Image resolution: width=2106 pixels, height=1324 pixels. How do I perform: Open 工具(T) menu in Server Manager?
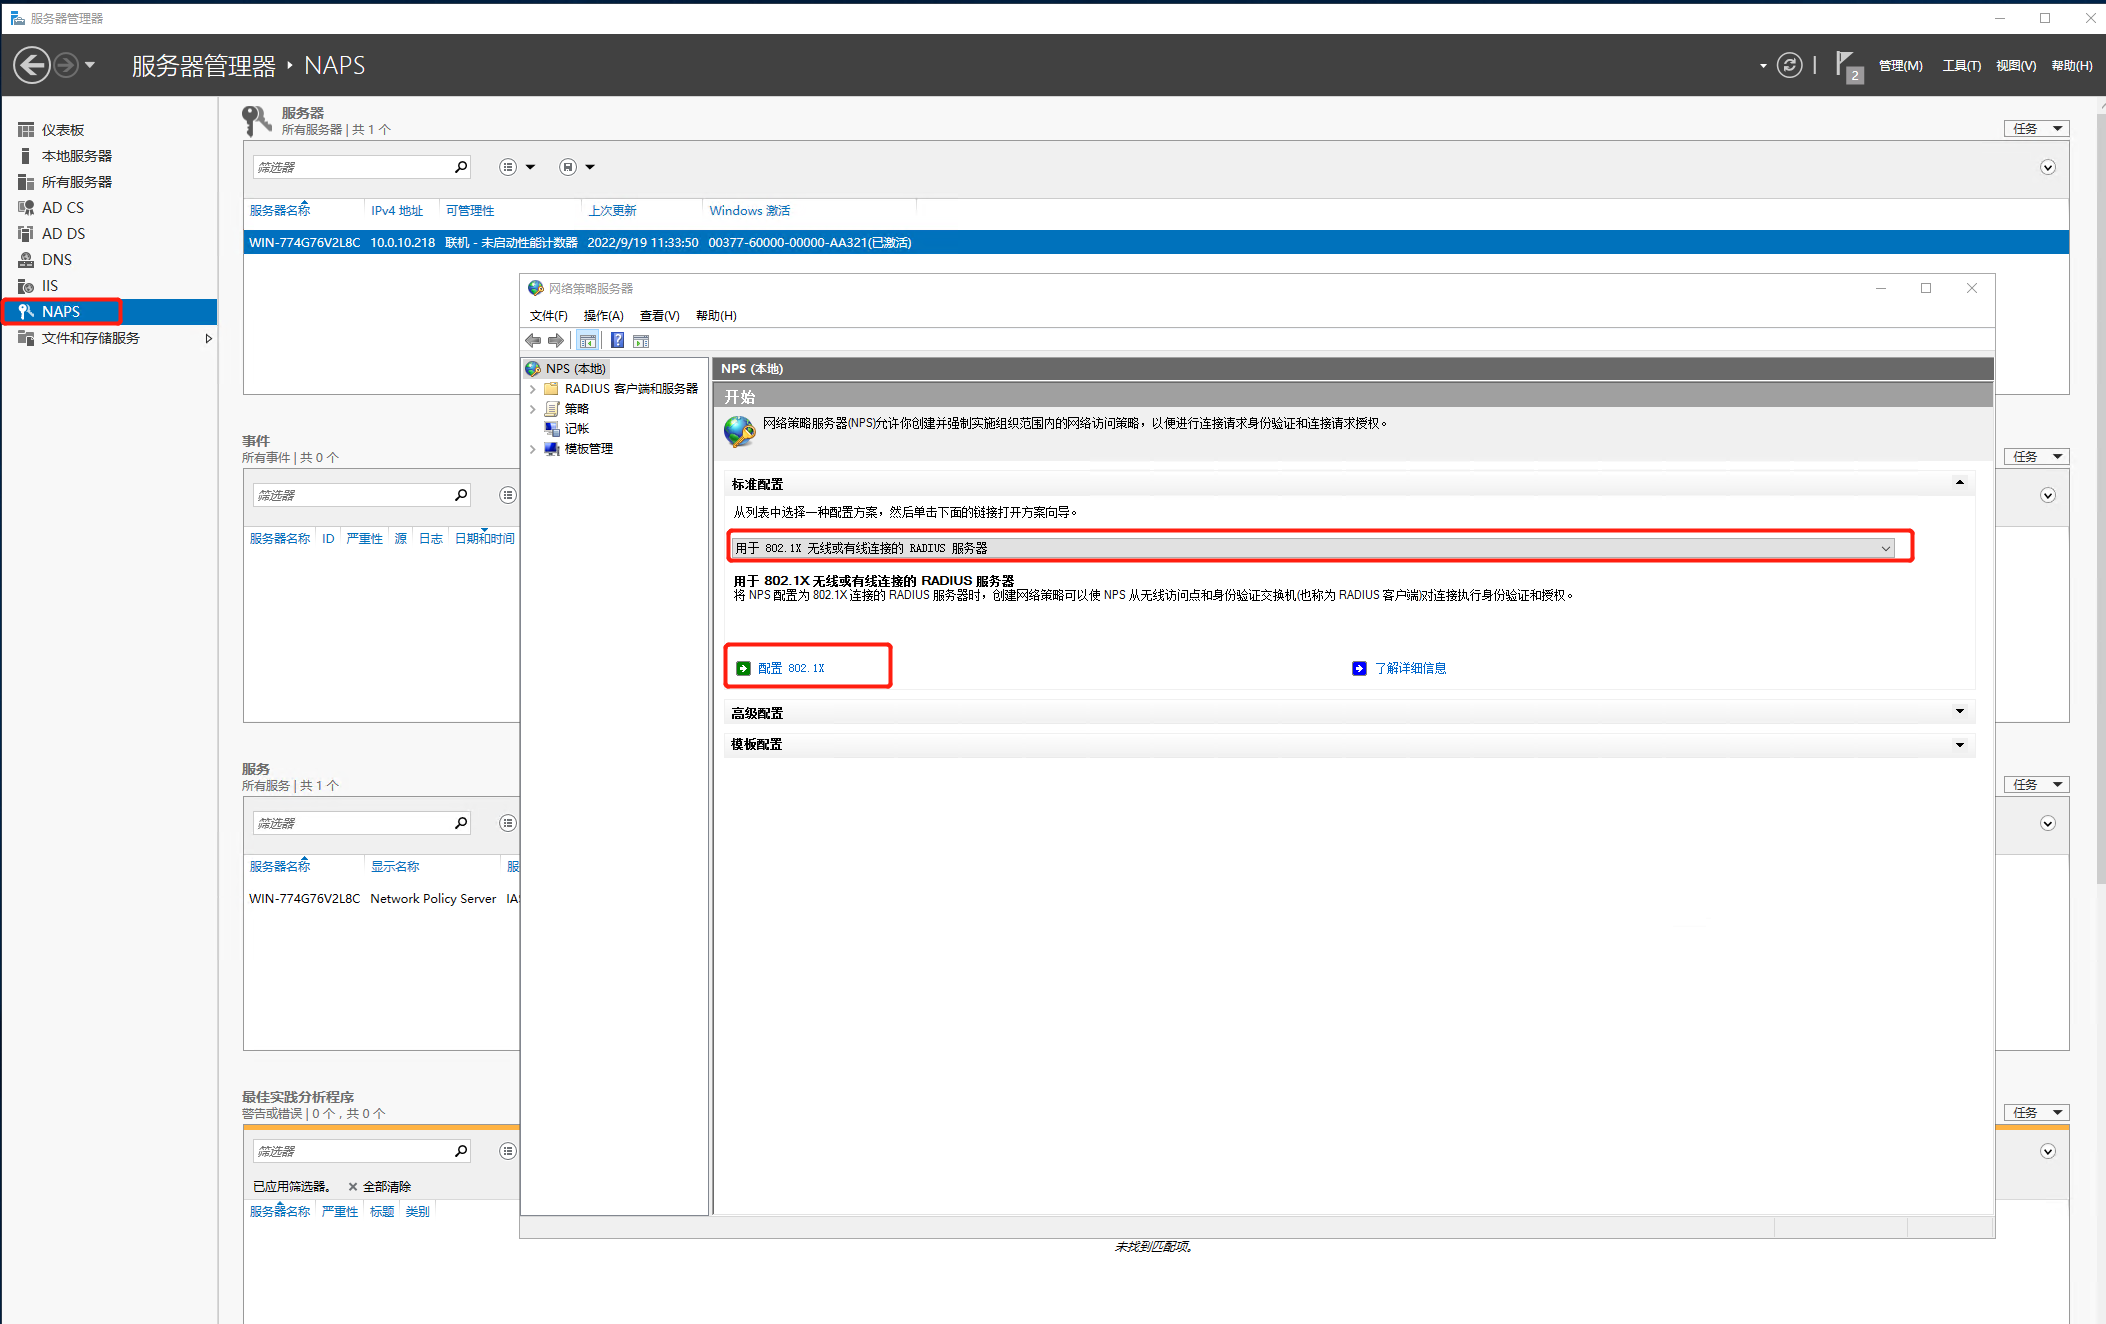click(1961, 66)
